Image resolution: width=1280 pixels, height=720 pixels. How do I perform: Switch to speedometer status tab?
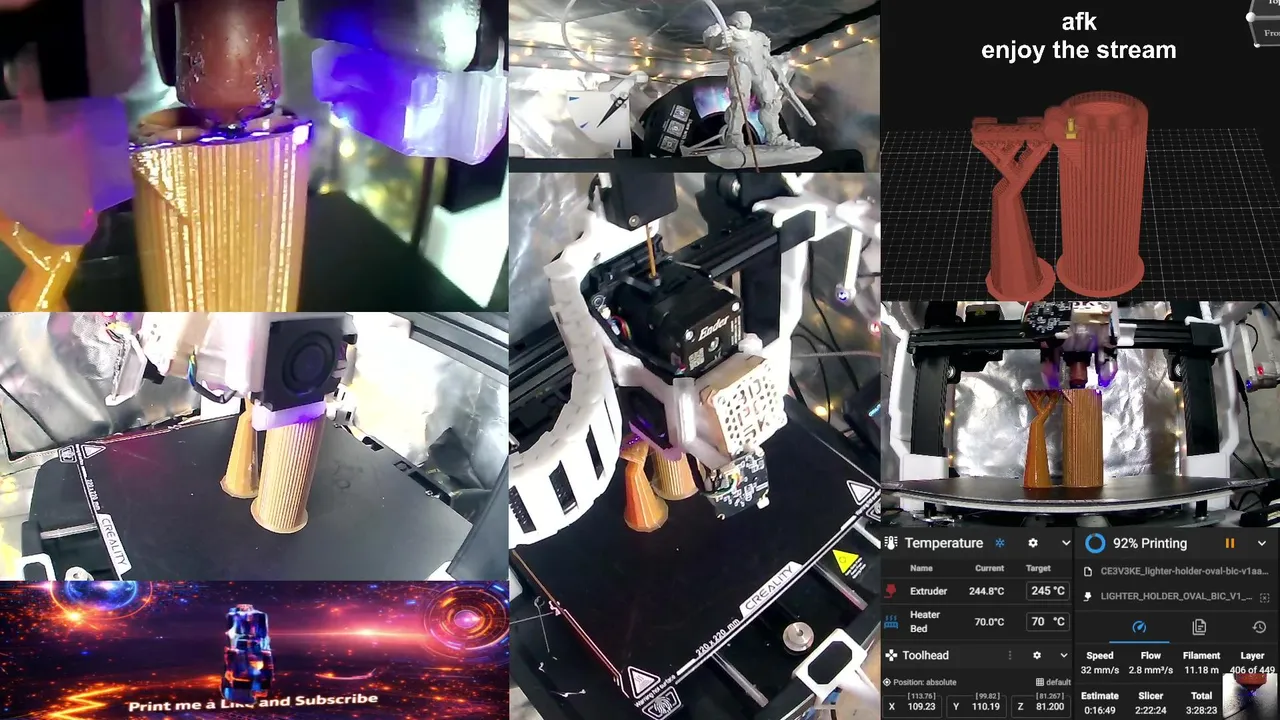pyautogui.click(x=1139, y=627)
